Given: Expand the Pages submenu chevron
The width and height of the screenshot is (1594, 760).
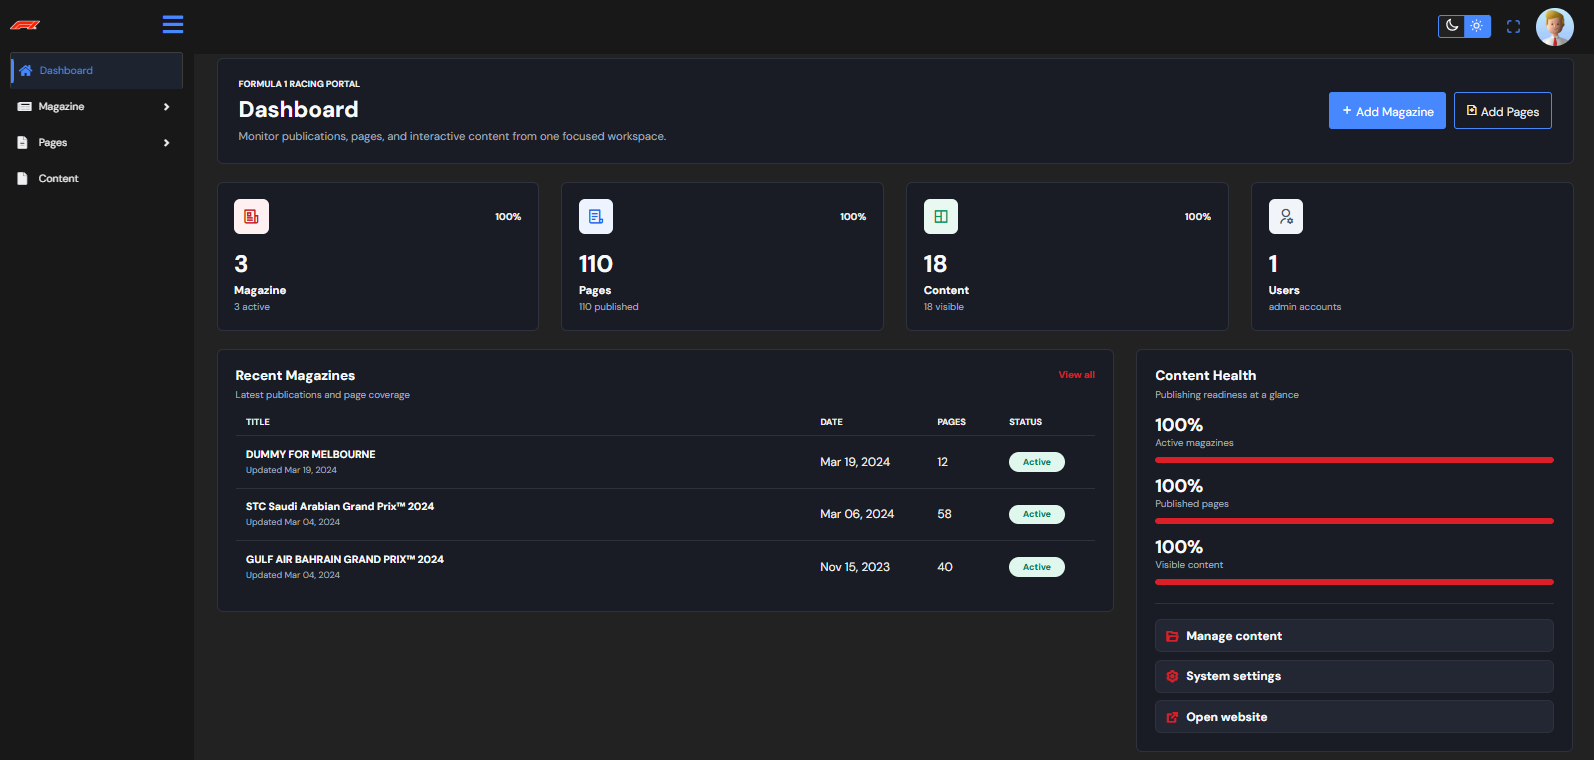Looking at the screenshot, I should coord(167,143).
